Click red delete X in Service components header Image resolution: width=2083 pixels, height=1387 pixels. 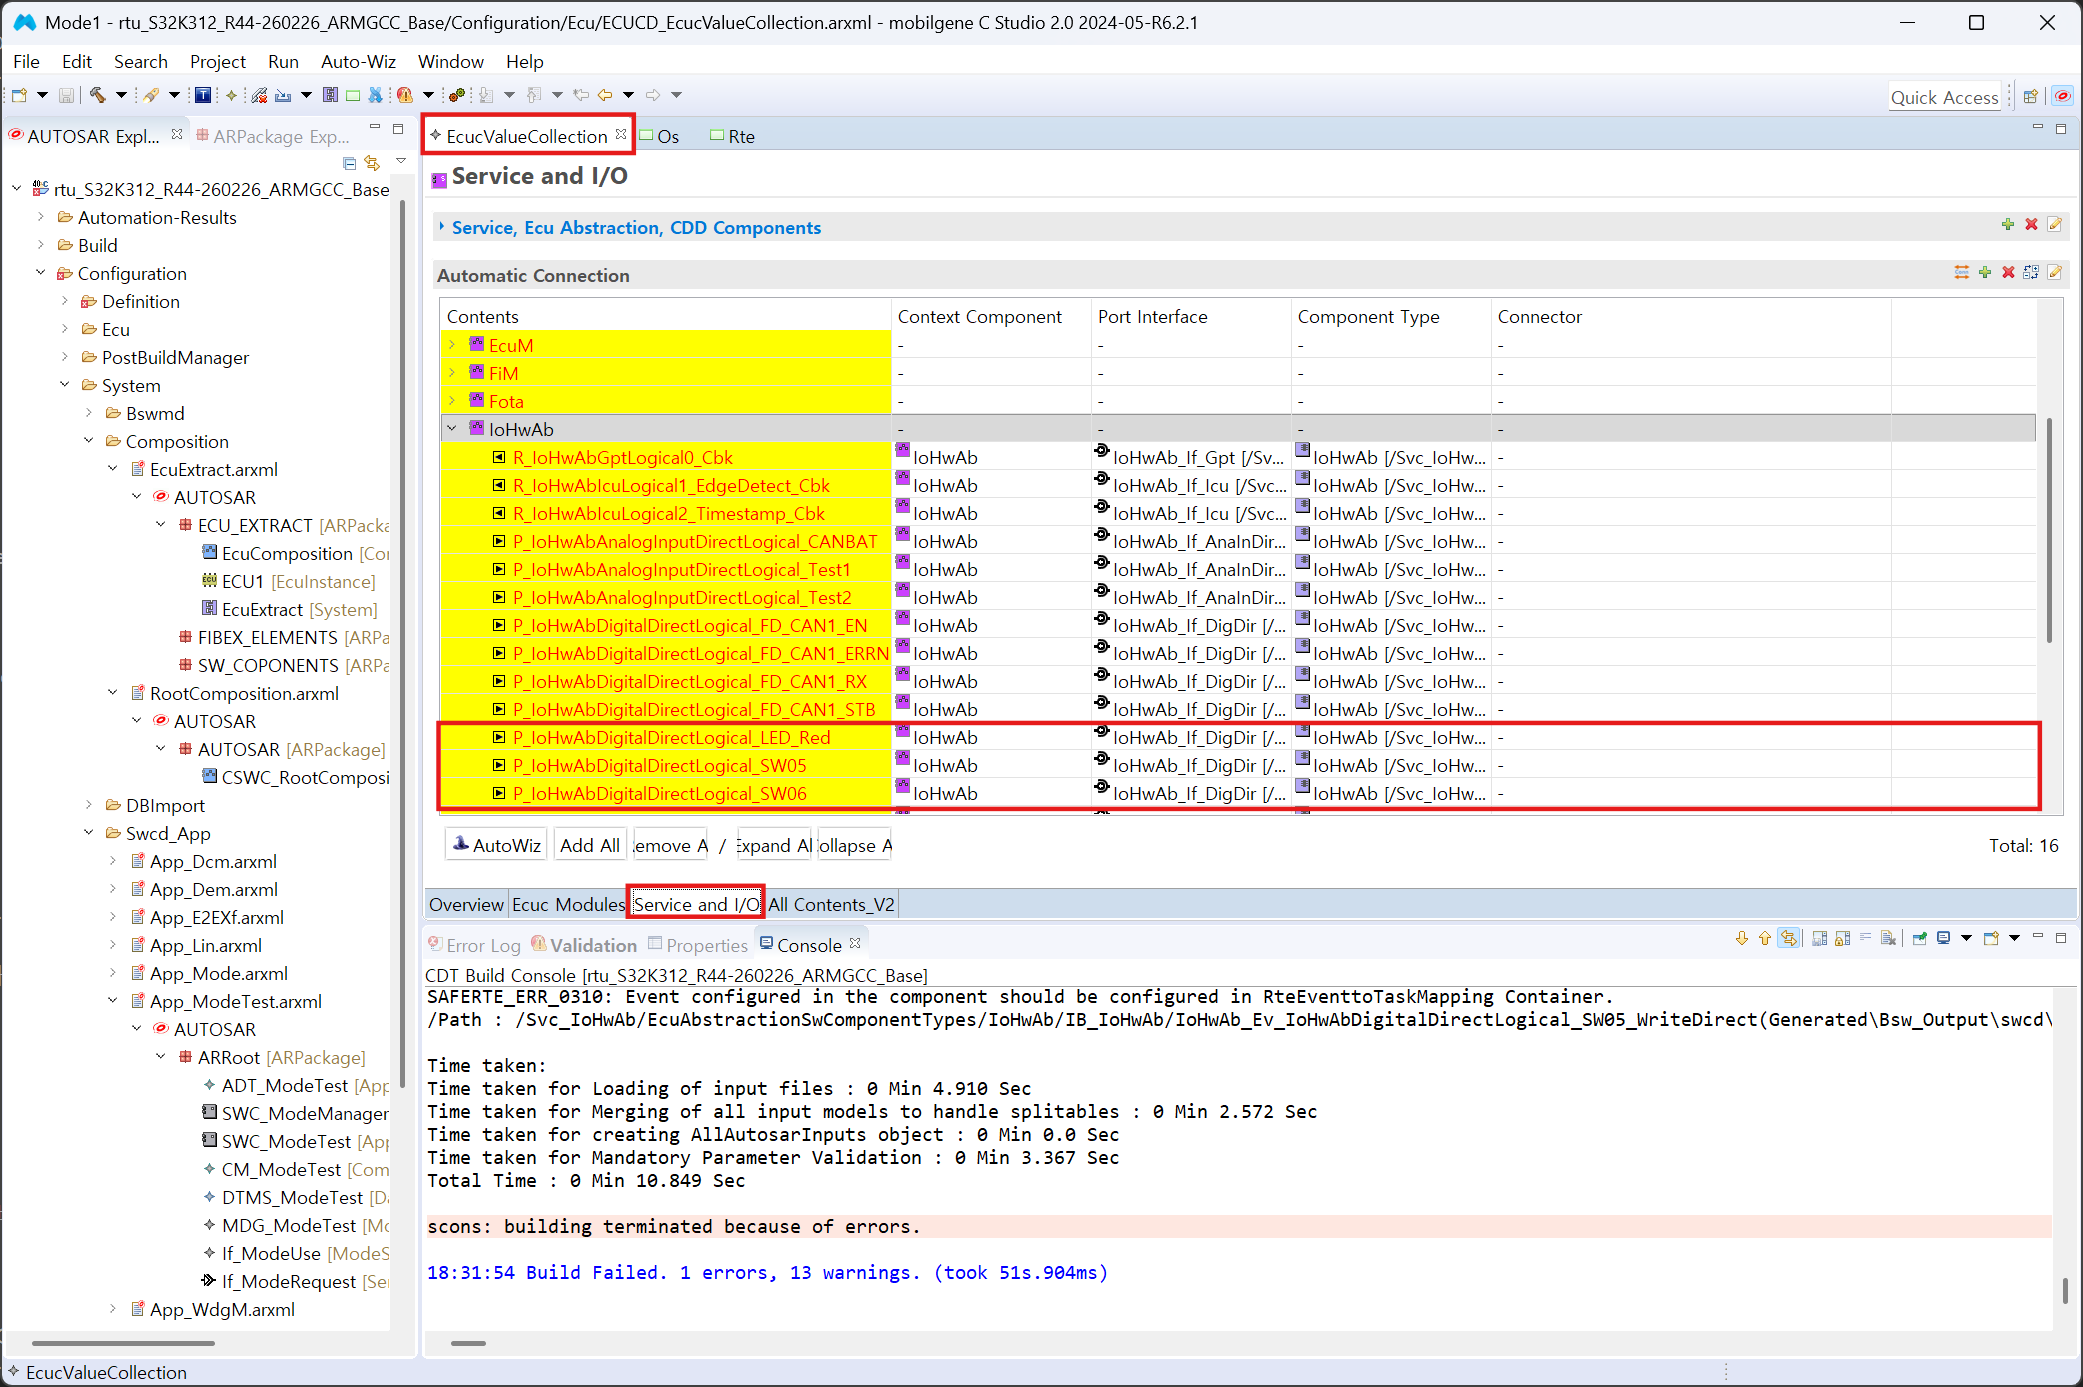pyautogui.click(x=2031, y=225)
